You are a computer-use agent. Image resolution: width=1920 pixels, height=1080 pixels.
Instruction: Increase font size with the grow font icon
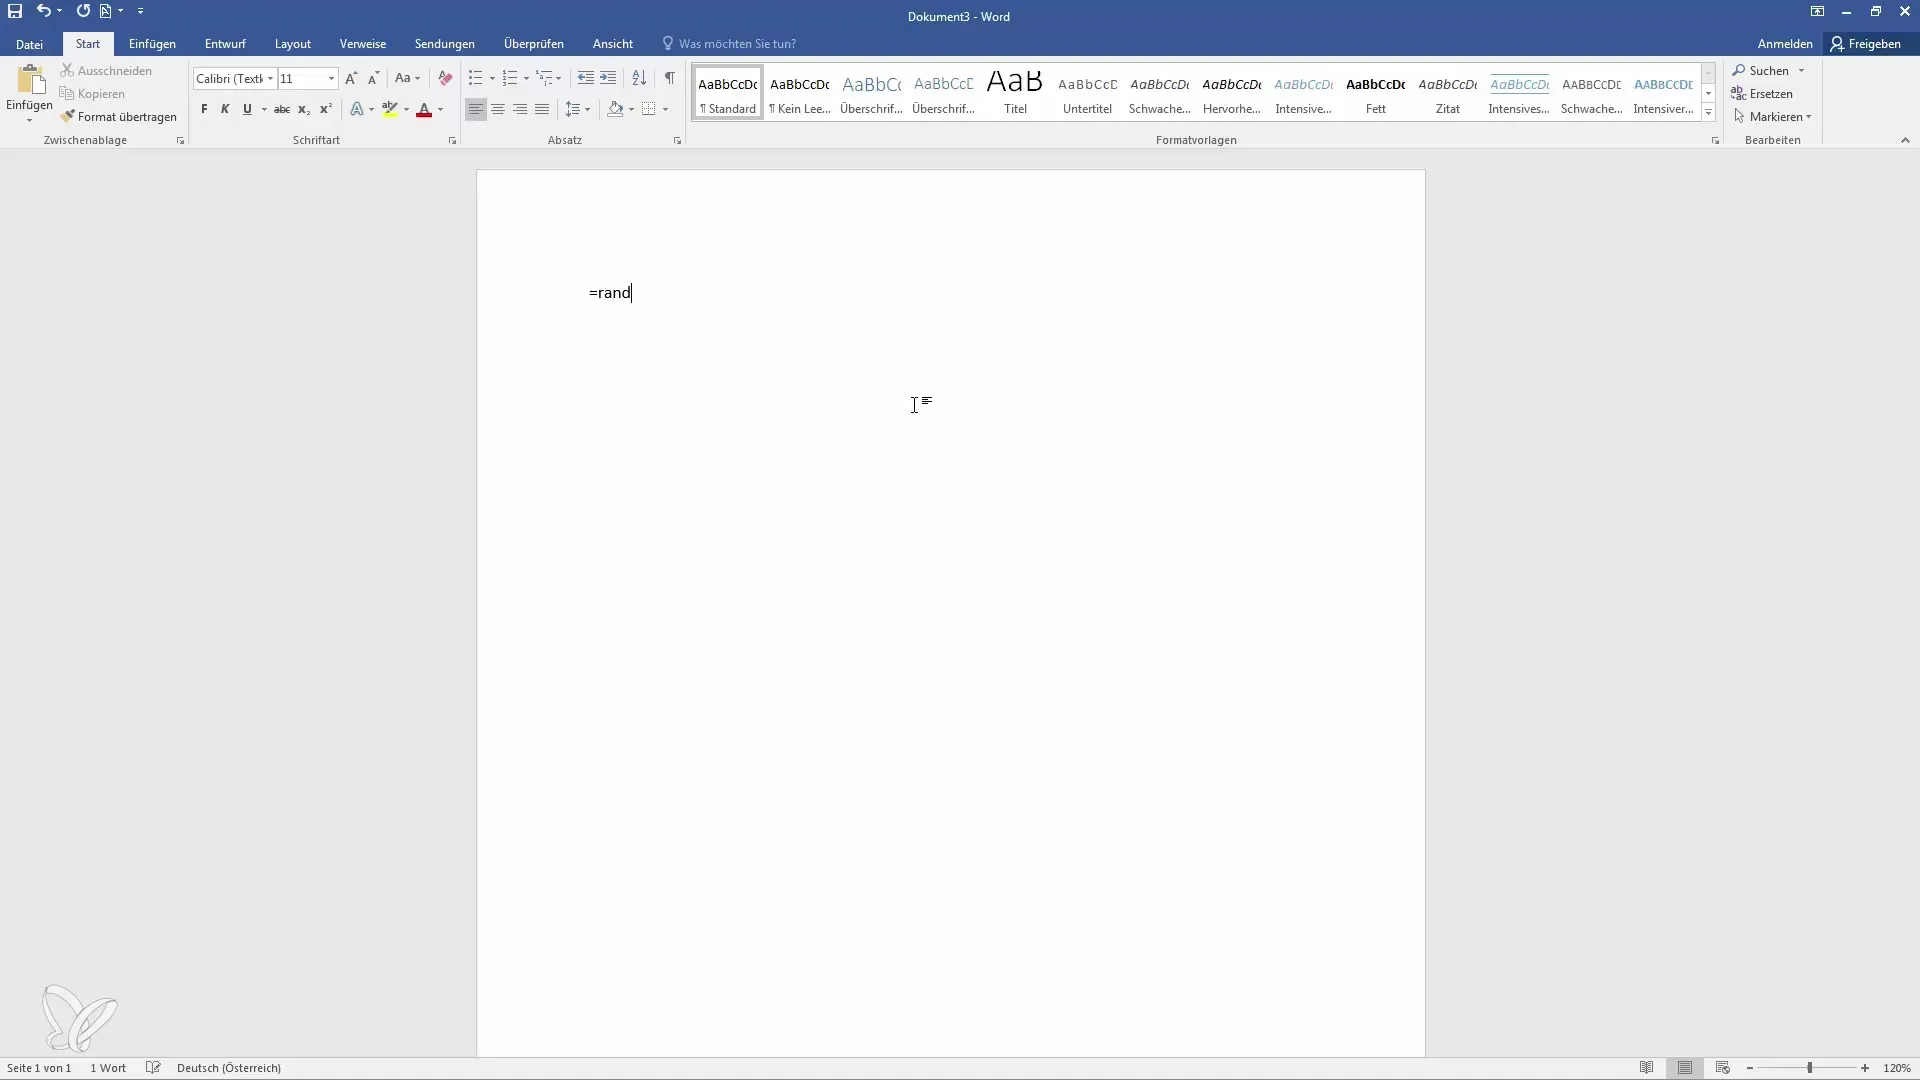(x=351, y=78)
